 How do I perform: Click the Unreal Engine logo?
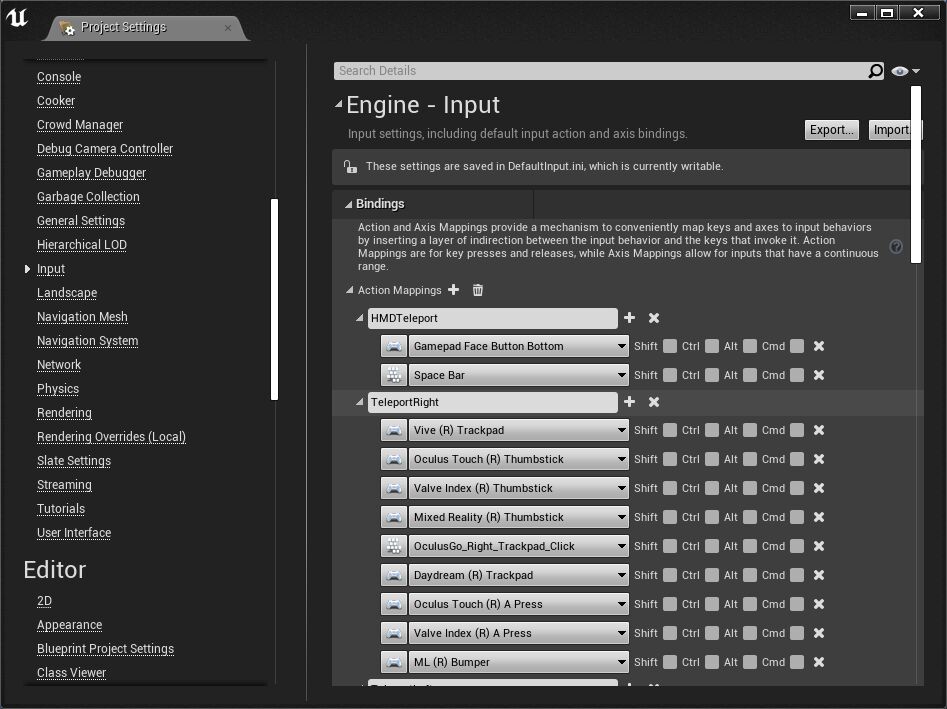(17, 16)
